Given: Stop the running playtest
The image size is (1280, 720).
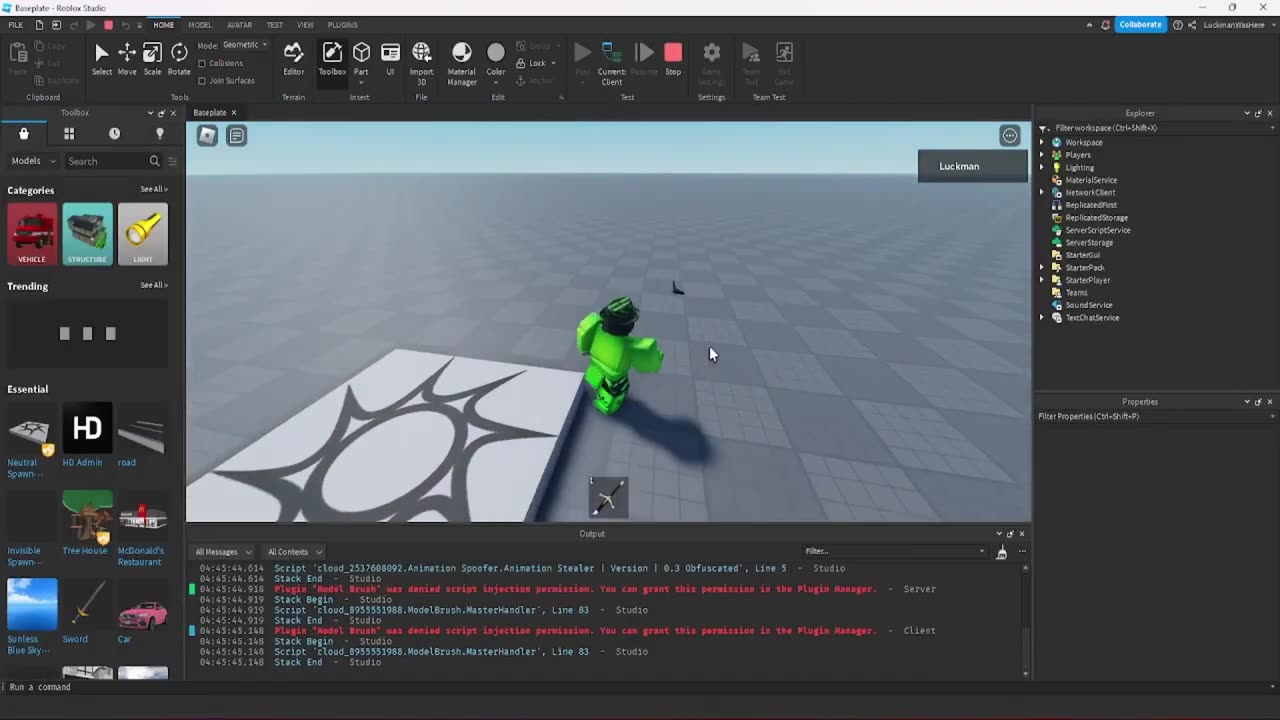Looking at the screenshot, I should pyautogui.click(x=673, y=59).
